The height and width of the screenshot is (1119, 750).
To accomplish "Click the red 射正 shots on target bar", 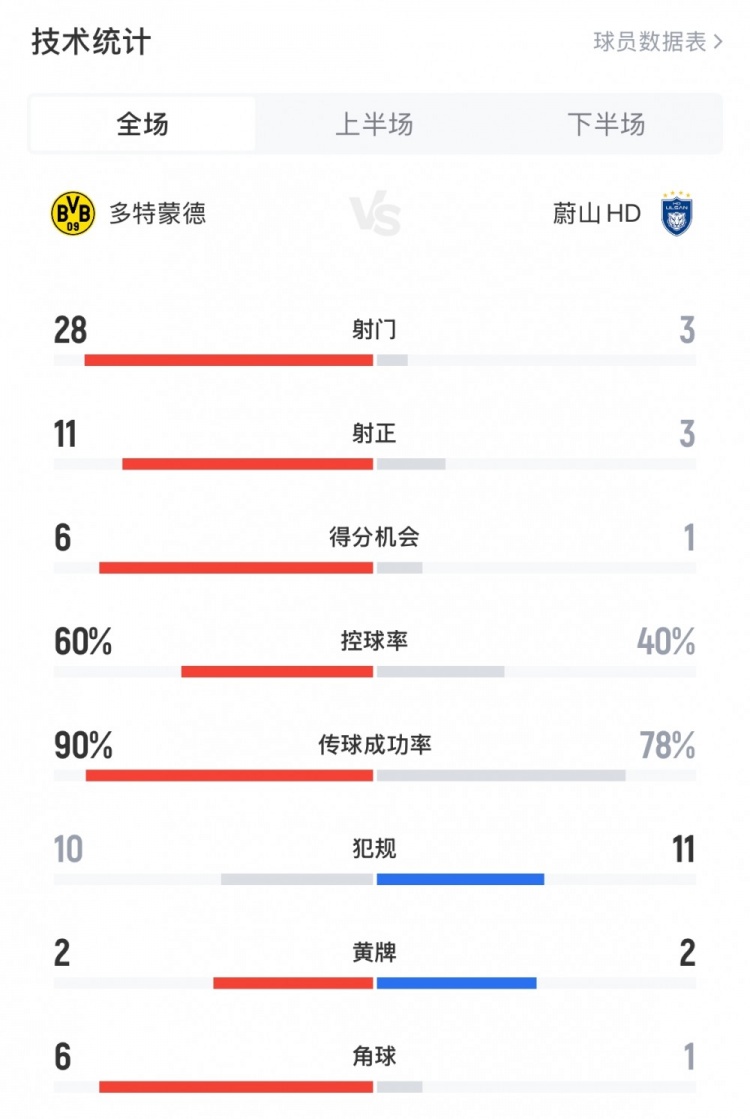I will 247,464.
